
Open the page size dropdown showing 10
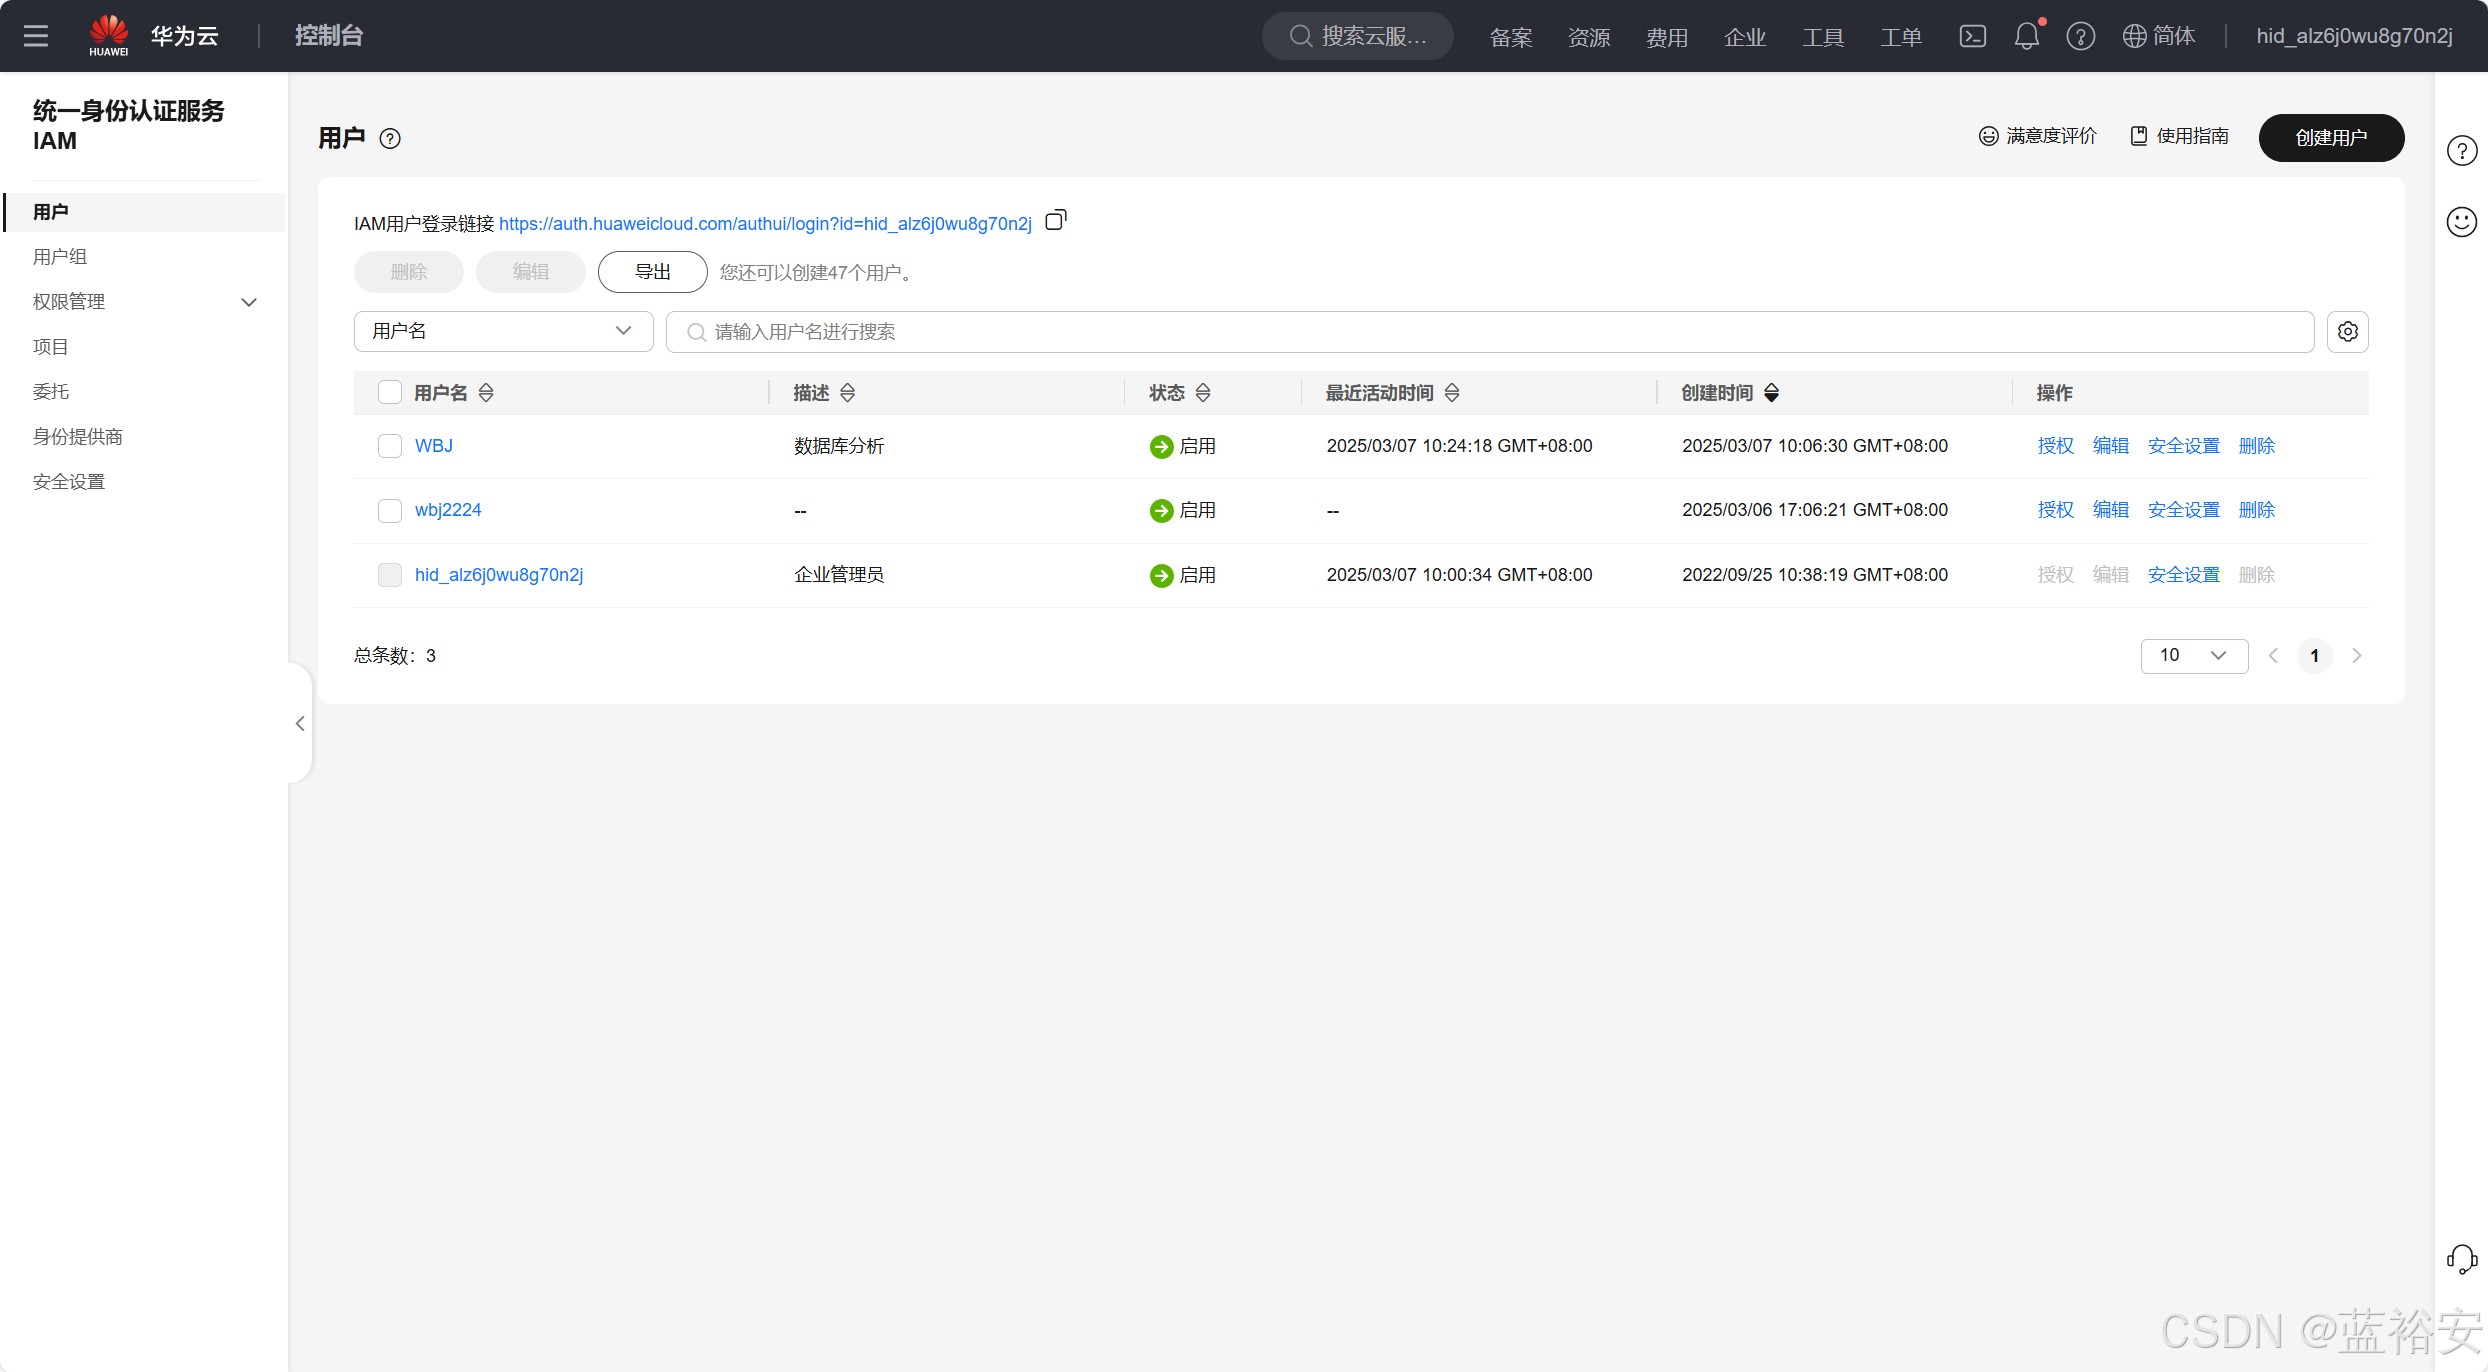click(x=2193, y=656)
